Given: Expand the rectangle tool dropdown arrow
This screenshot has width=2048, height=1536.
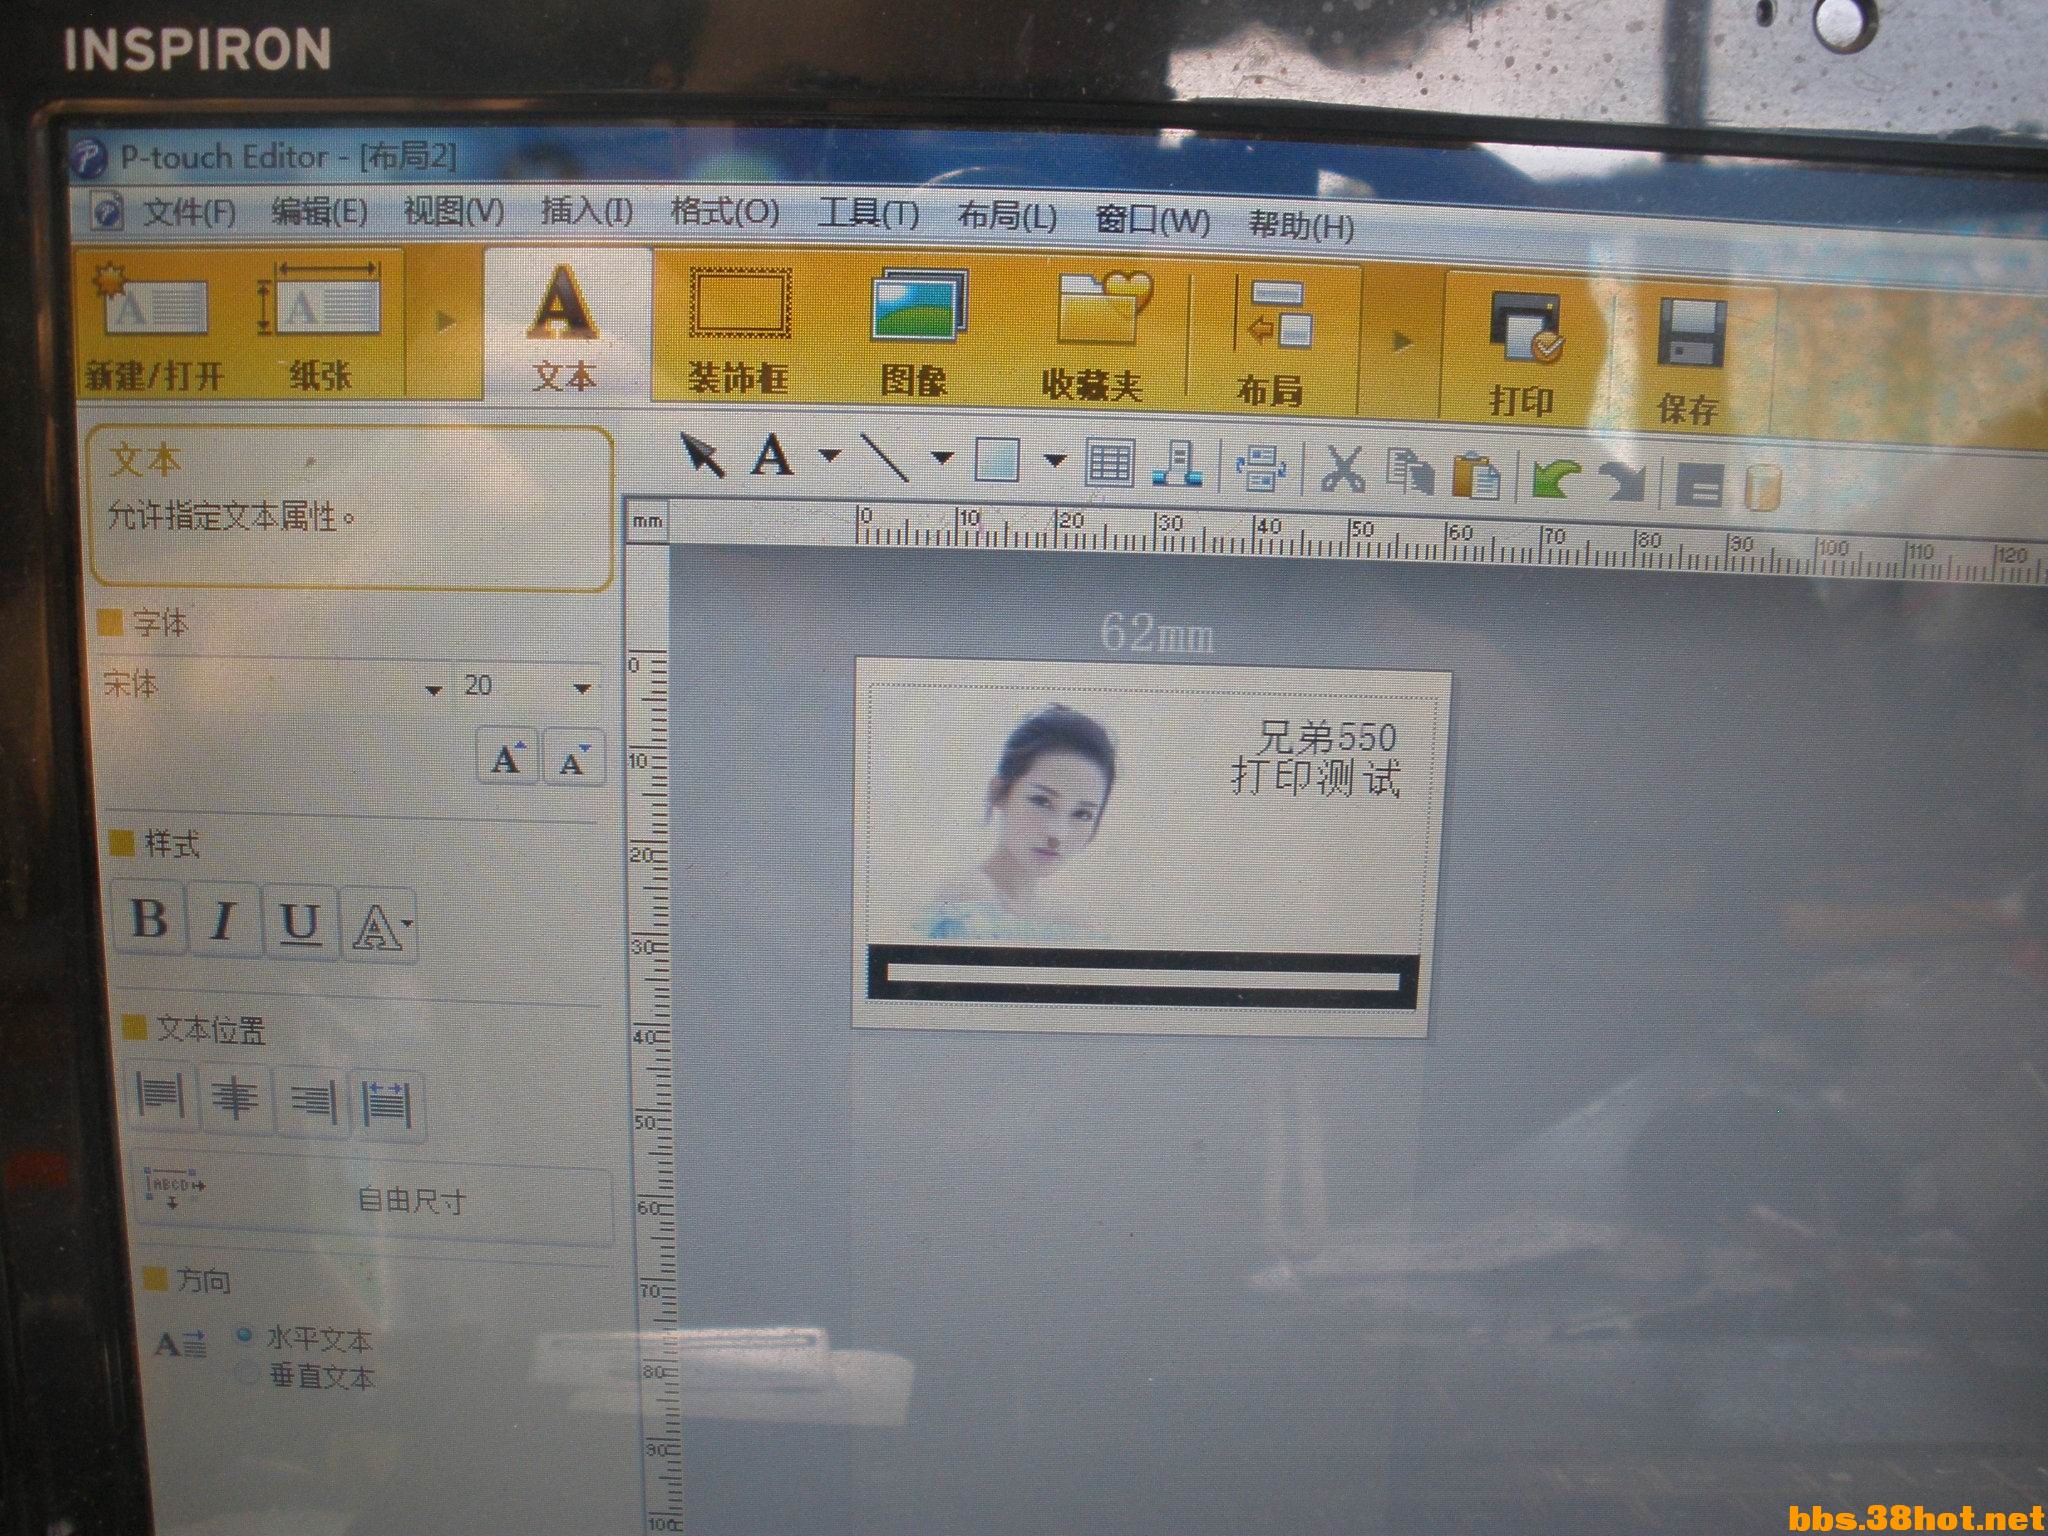Looking at the screenshot, I should (x=1054, y=461).
